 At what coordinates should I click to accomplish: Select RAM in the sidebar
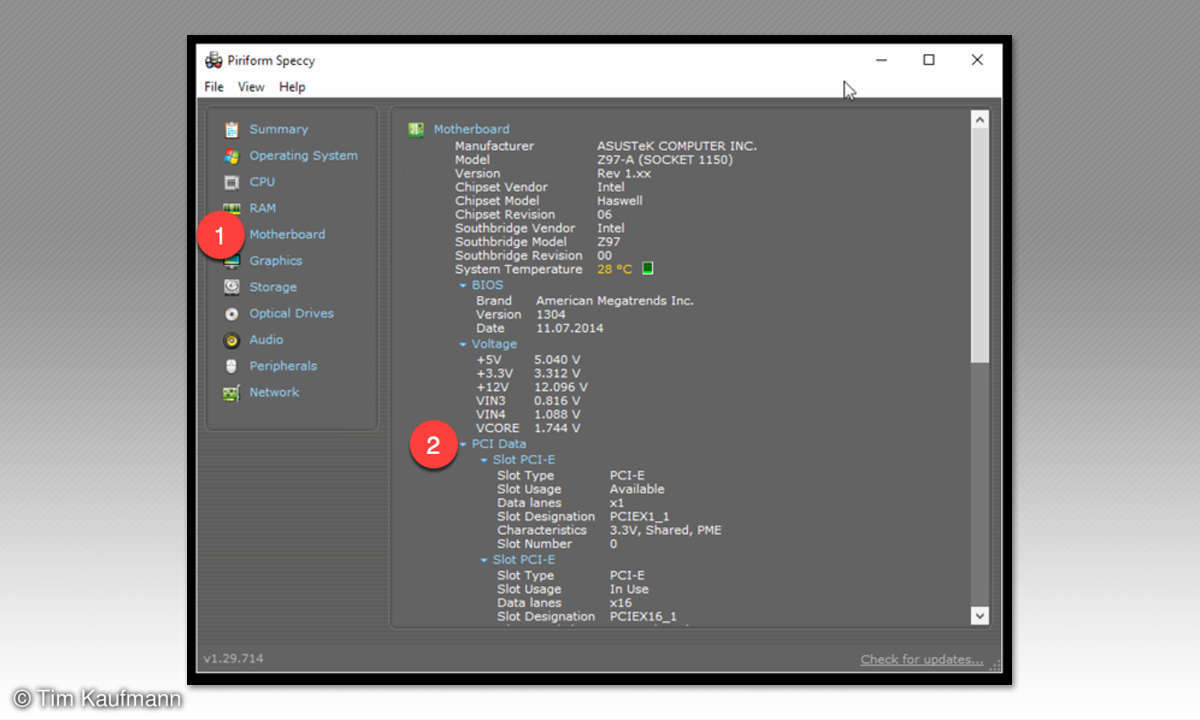tap(263, 208)
